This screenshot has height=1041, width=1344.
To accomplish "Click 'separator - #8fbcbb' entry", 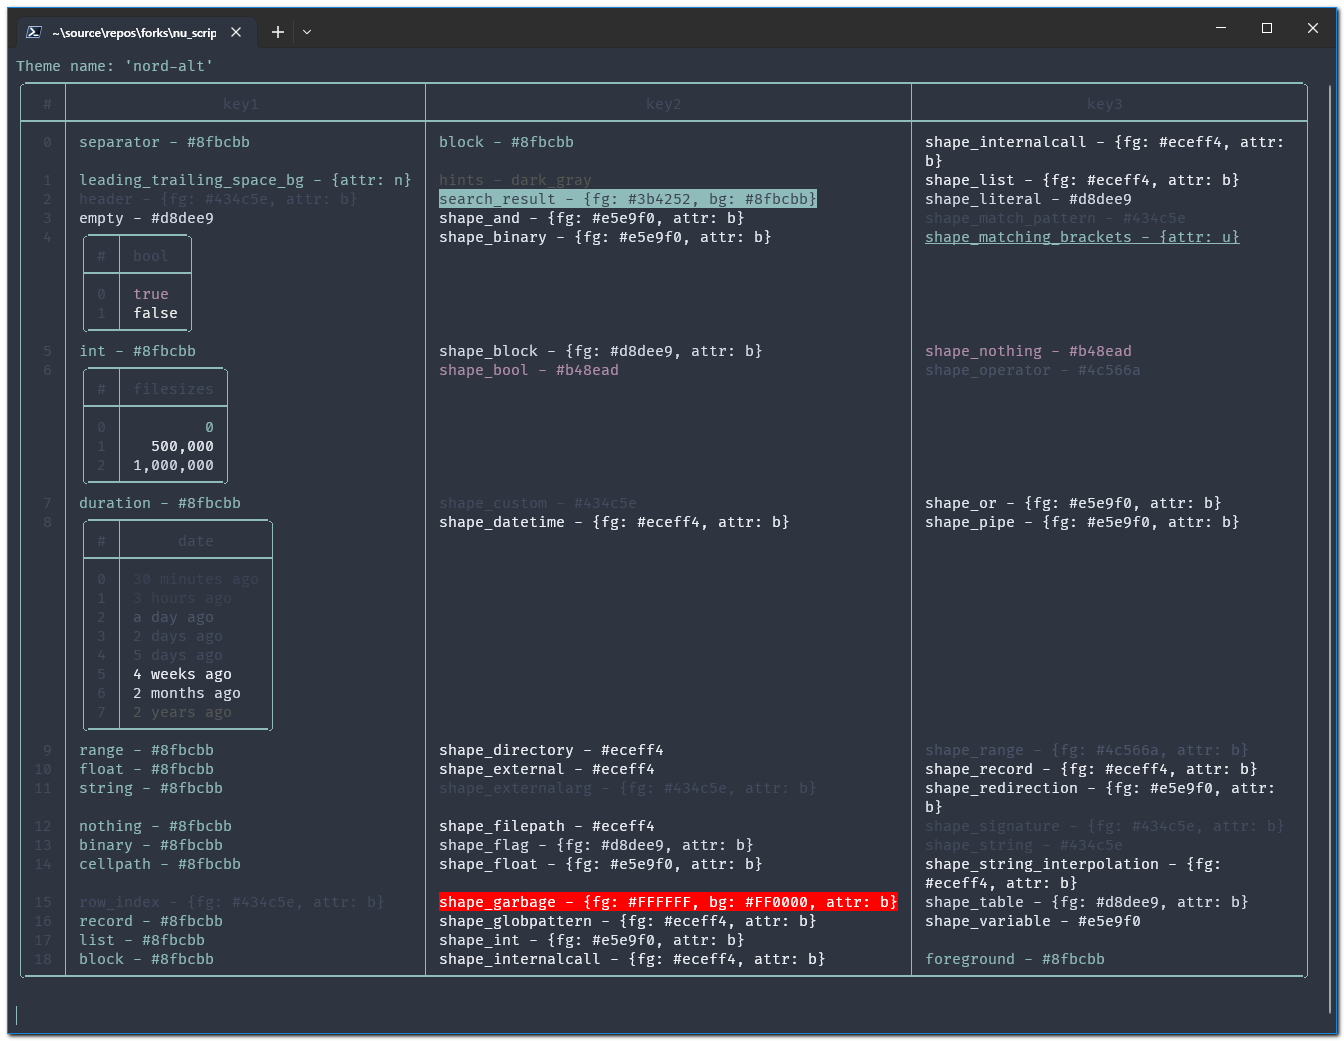I will point(165,142).
